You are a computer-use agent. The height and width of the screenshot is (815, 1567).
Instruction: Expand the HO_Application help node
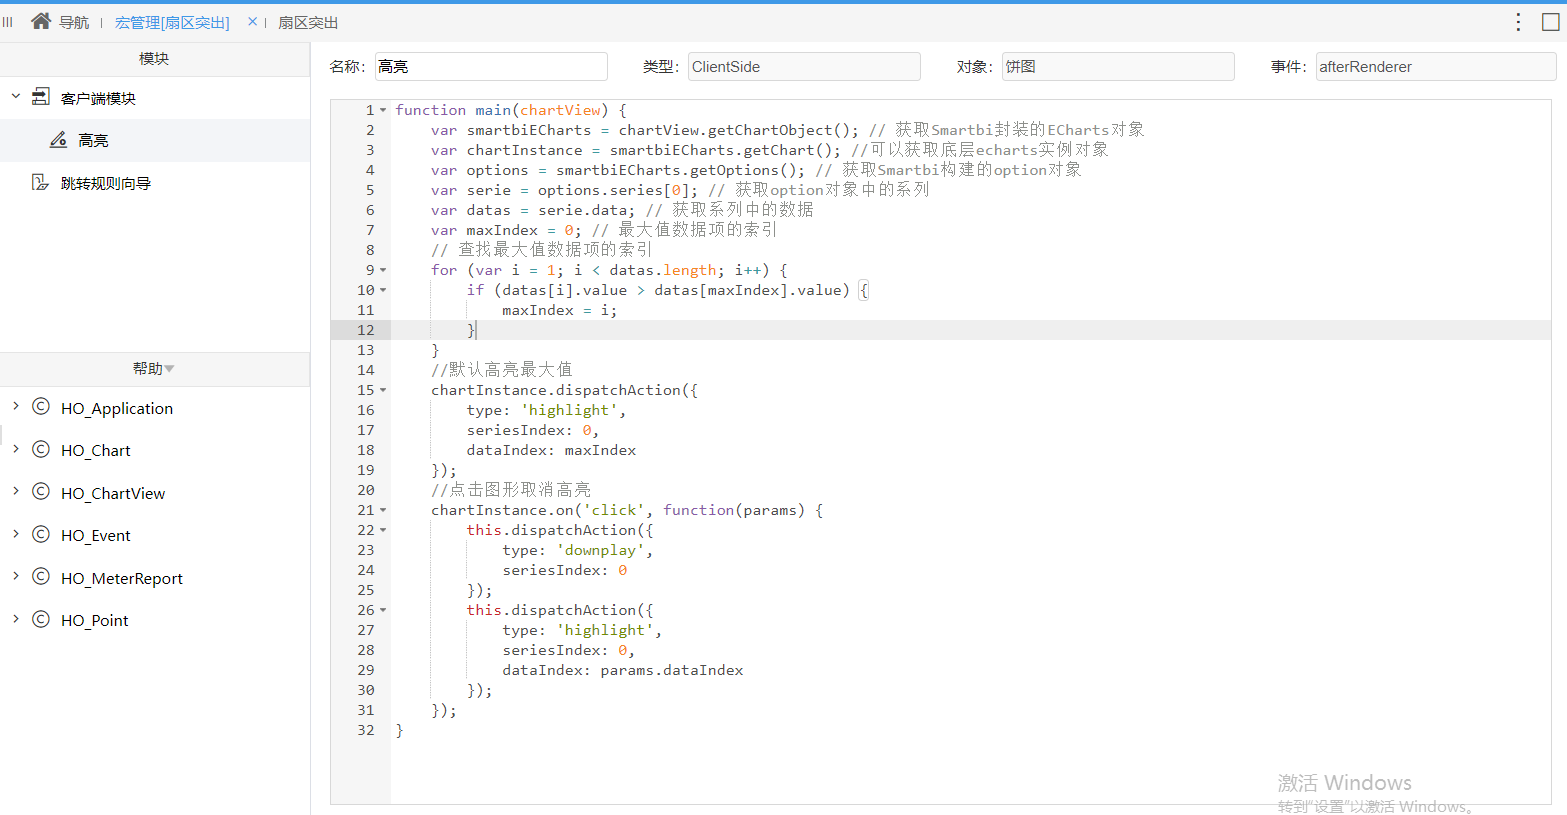pos(16,406)
